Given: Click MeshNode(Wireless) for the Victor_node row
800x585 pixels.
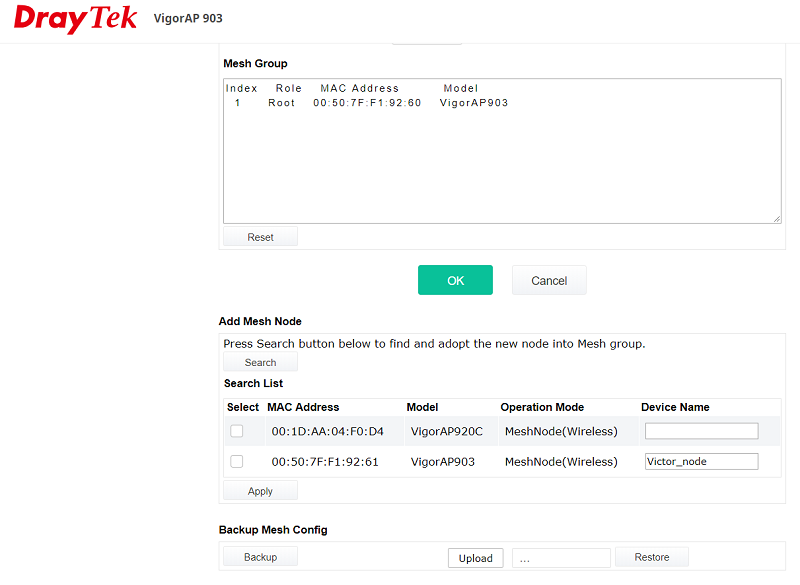Looking at the screenshot, I should point(561,462).
